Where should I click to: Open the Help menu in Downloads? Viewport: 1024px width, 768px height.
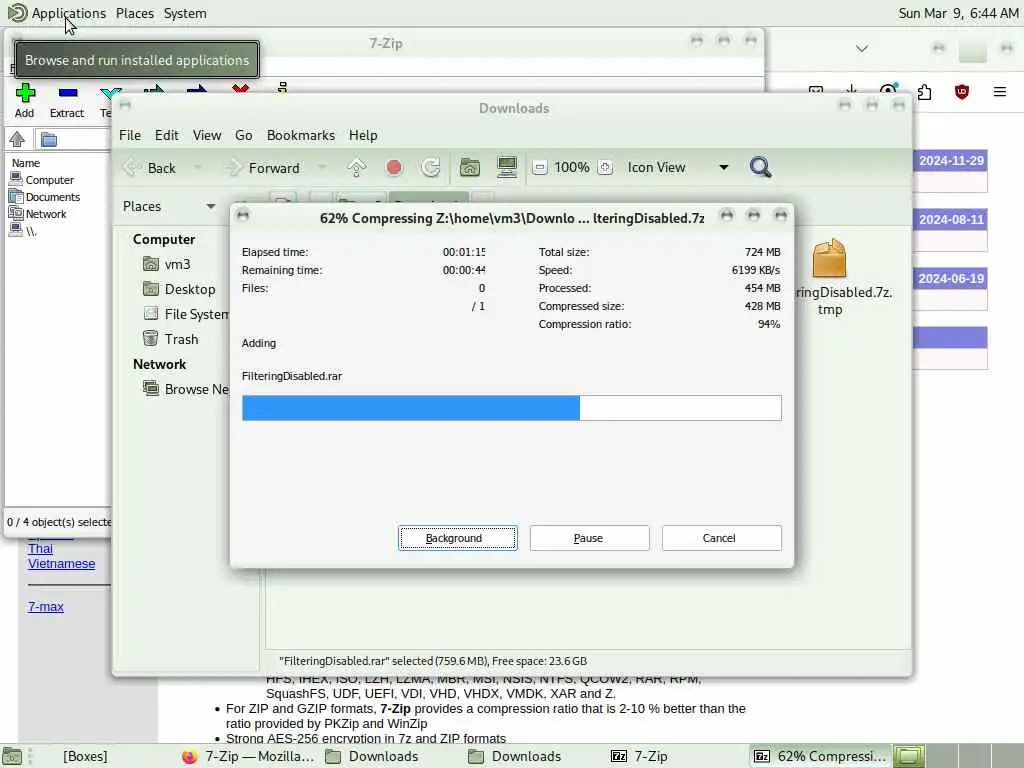pyautogui.click(x=363, y=135)
